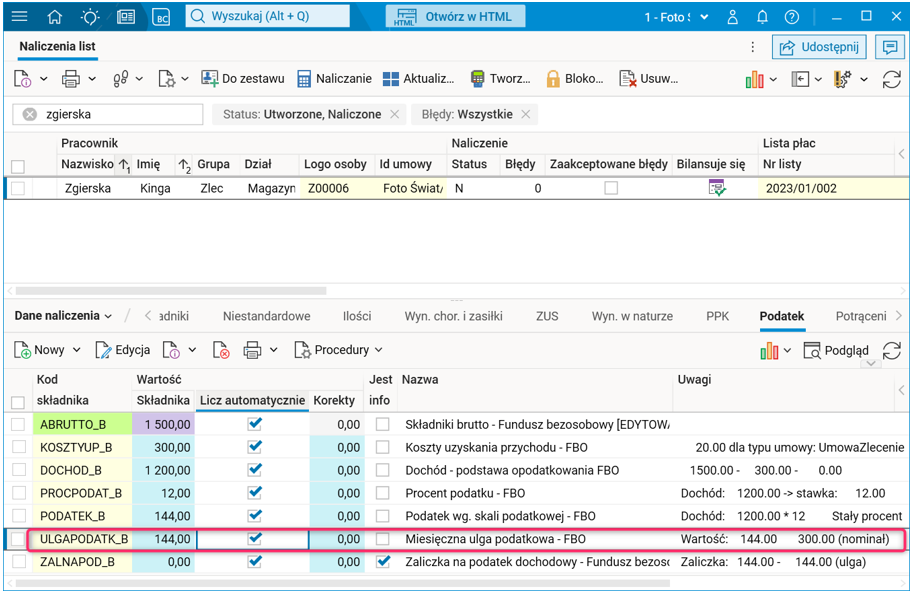Click the Do zestawu icon

[x=210, y=79]
